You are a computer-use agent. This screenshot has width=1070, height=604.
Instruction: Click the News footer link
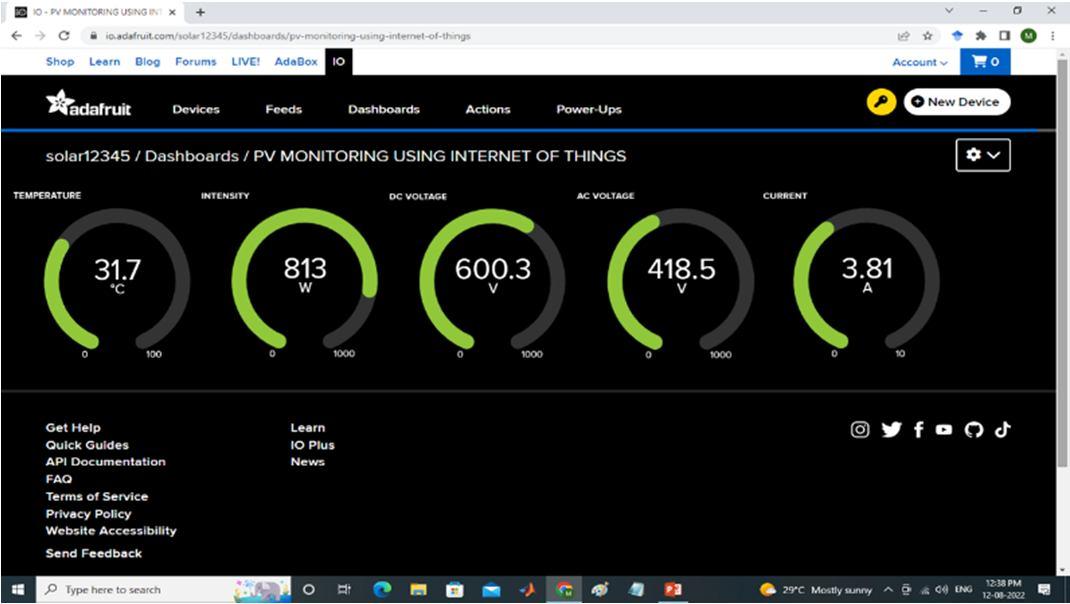click(308, 462)
